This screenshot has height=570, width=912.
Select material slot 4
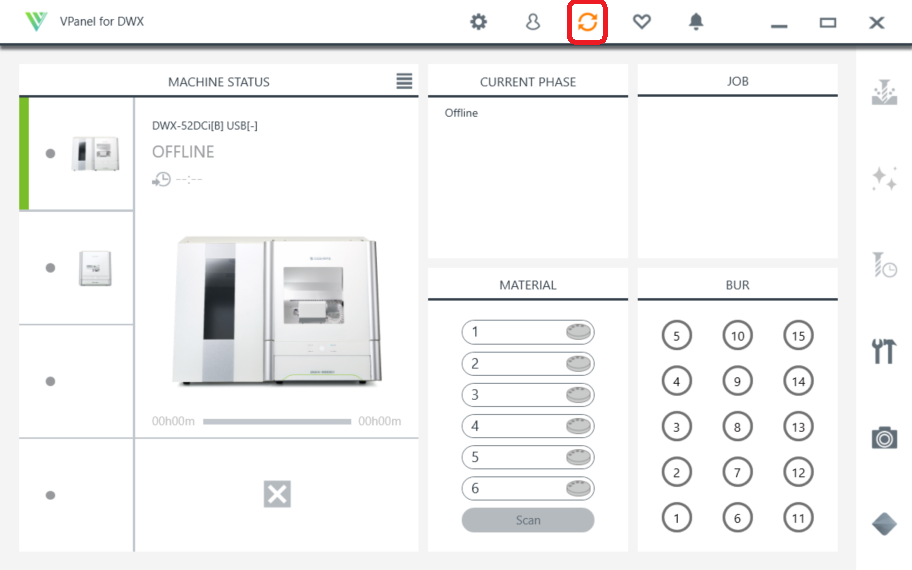point(528,426)
